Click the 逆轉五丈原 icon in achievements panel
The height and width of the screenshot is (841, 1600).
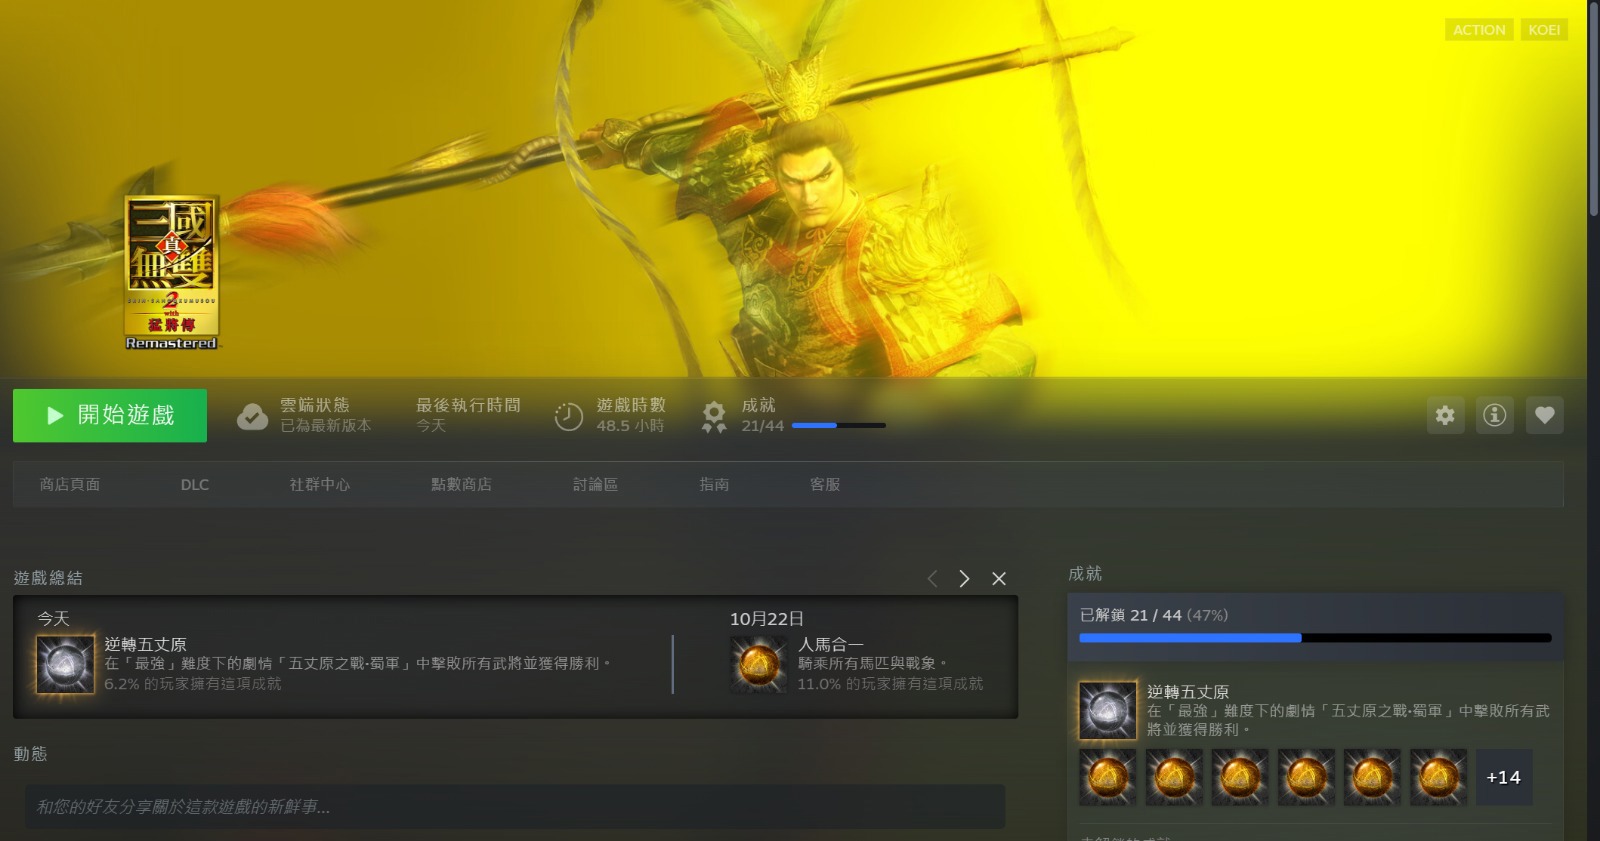(1108, 711)
